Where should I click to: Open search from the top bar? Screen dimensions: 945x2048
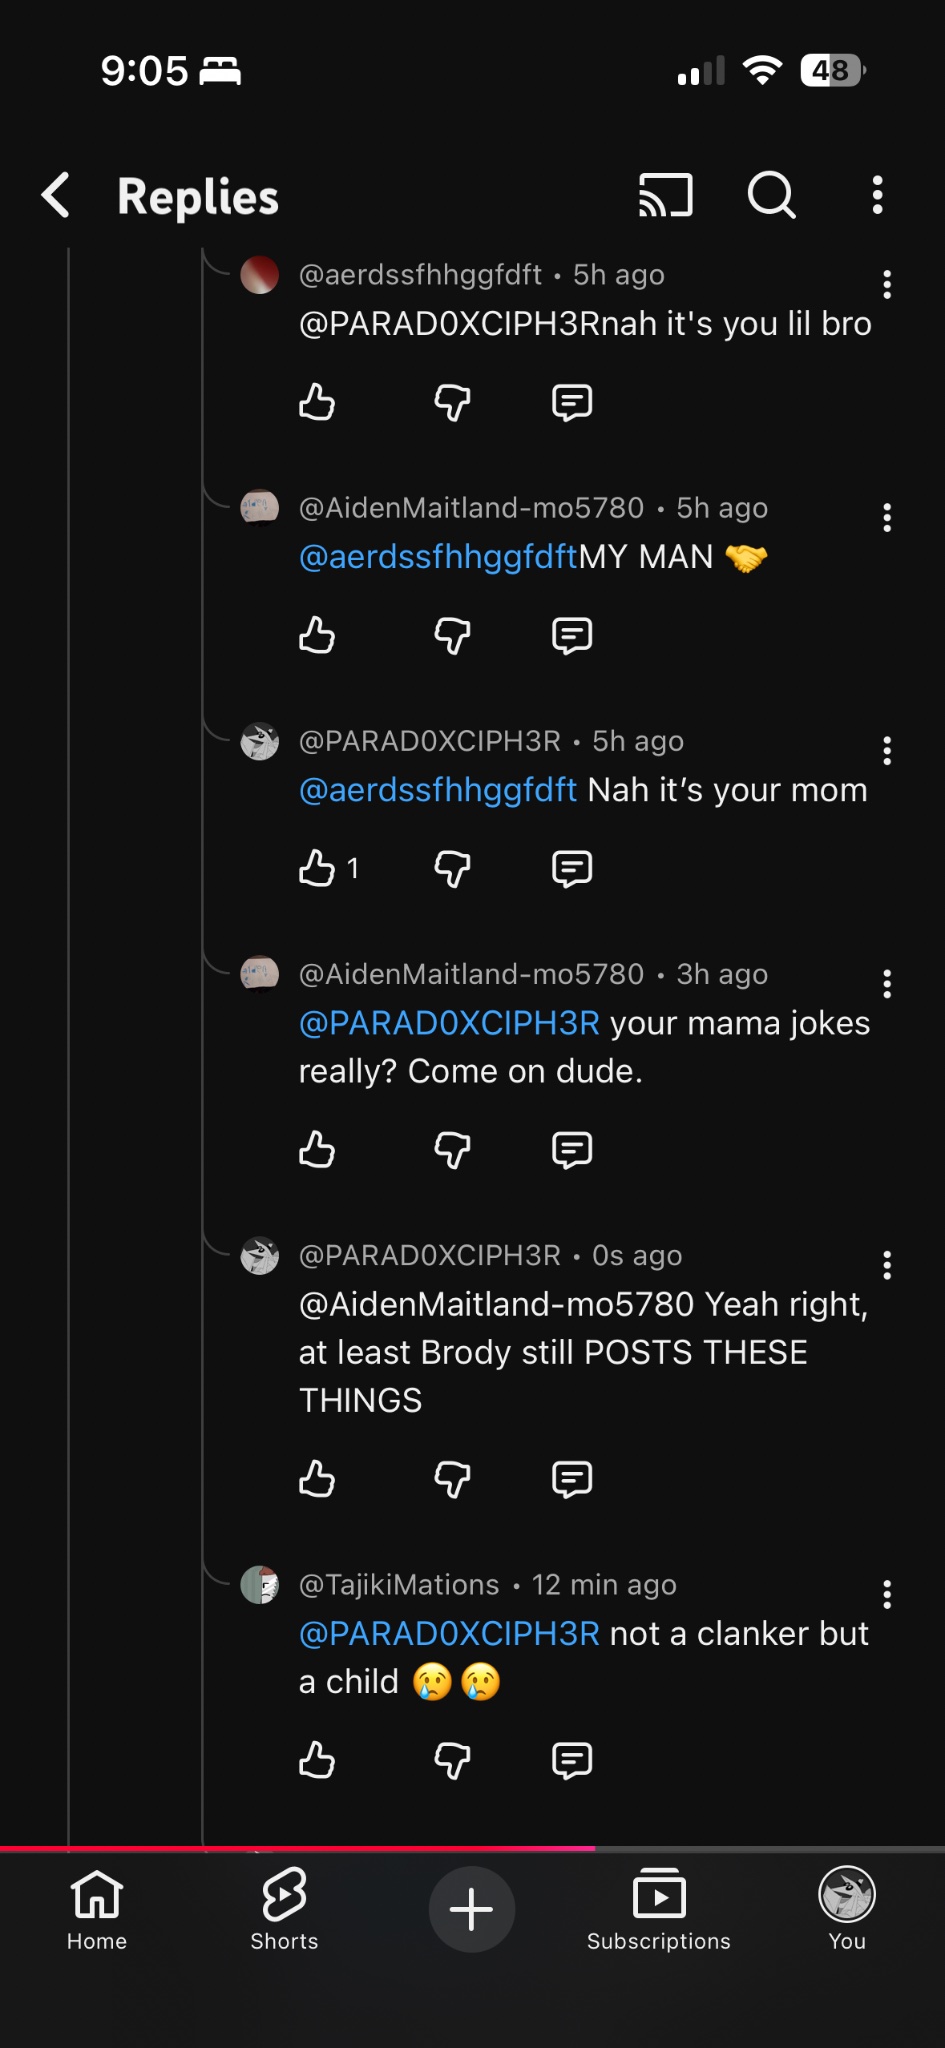coord(771,195)
